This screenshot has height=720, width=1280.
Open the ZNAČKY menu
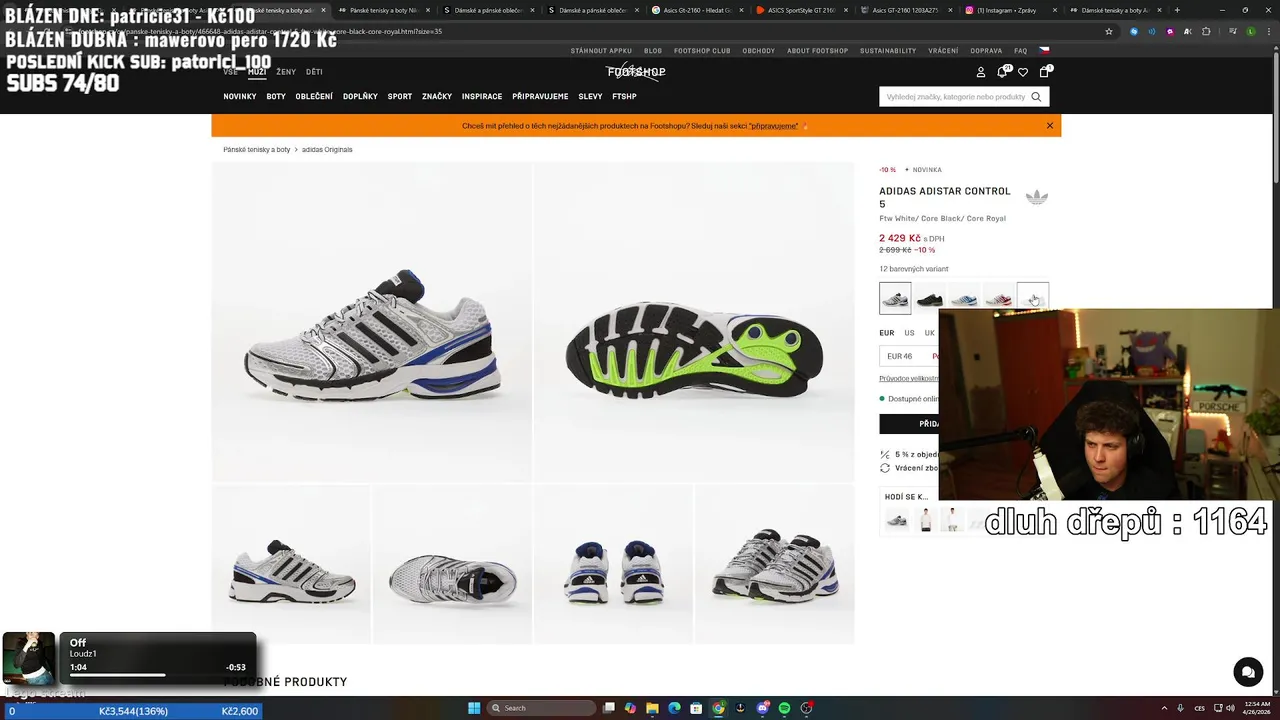437,97
